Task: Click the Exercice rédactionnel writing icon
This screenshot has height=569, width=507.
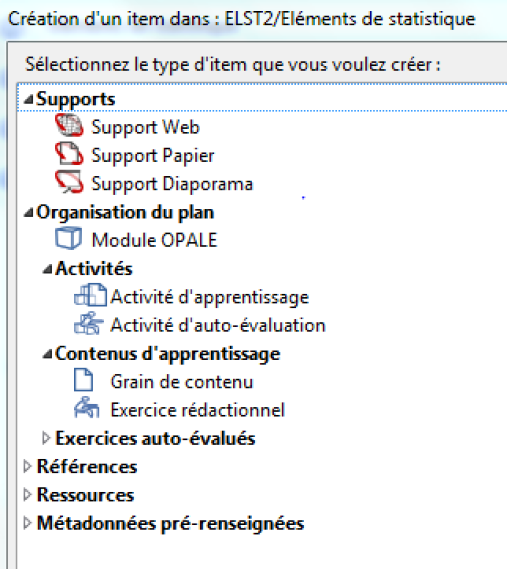Action: pos(86,408)
